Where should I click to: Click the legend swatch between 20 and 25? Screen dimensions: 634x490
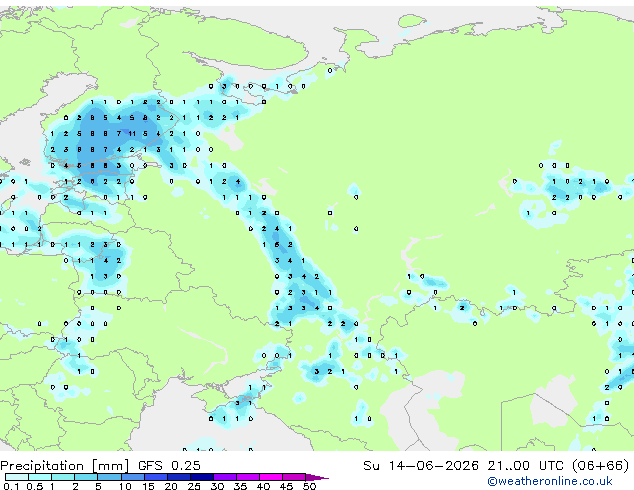click(x=178, y=477)
